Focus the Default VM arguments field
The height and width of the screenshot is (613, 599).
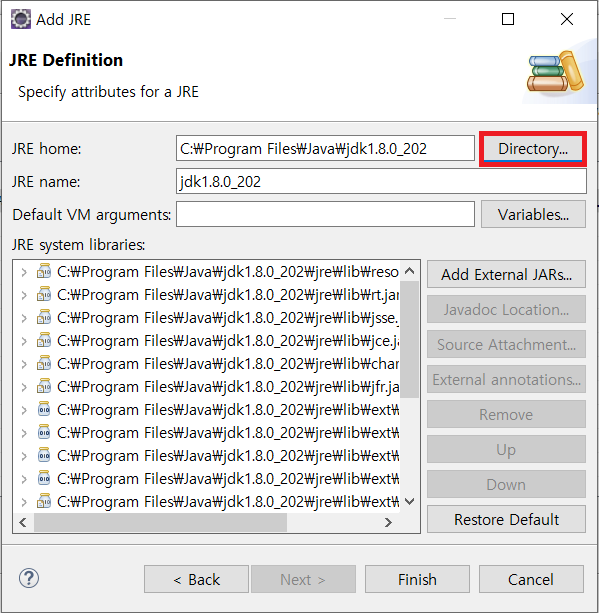tap(325, 214)
